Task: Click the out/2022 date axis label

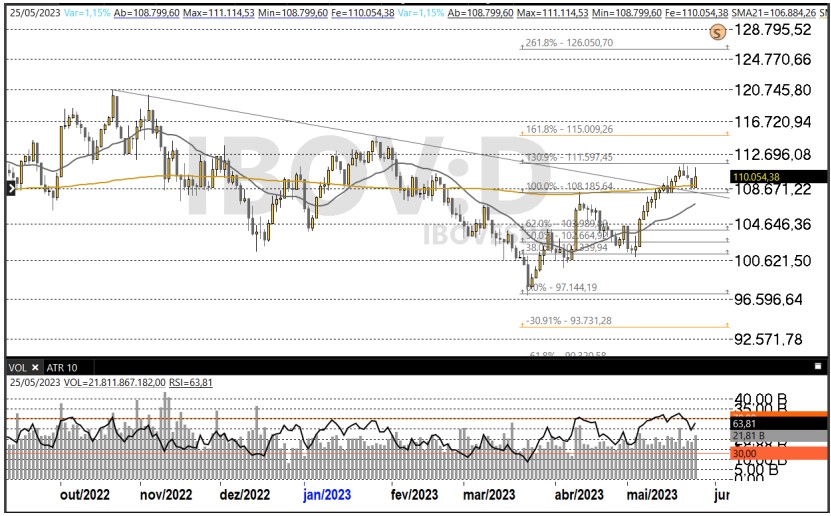Action: [84, 494]
